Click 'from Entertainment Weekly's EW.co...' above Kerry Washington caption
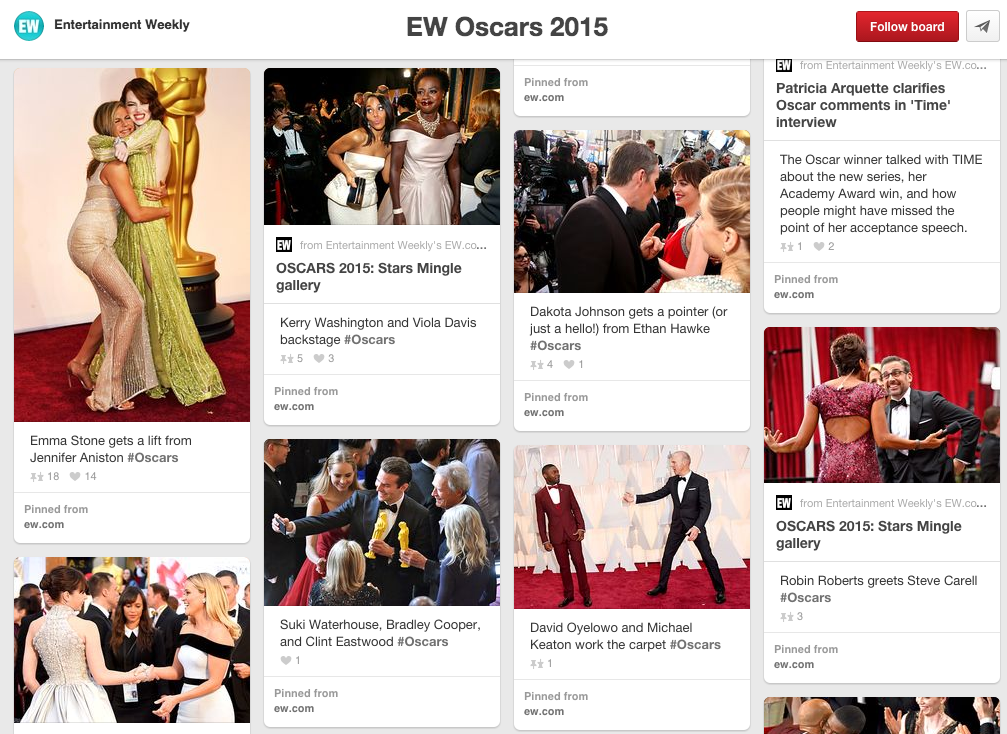This screenshot has width=1007, height=734. point(393,245)
